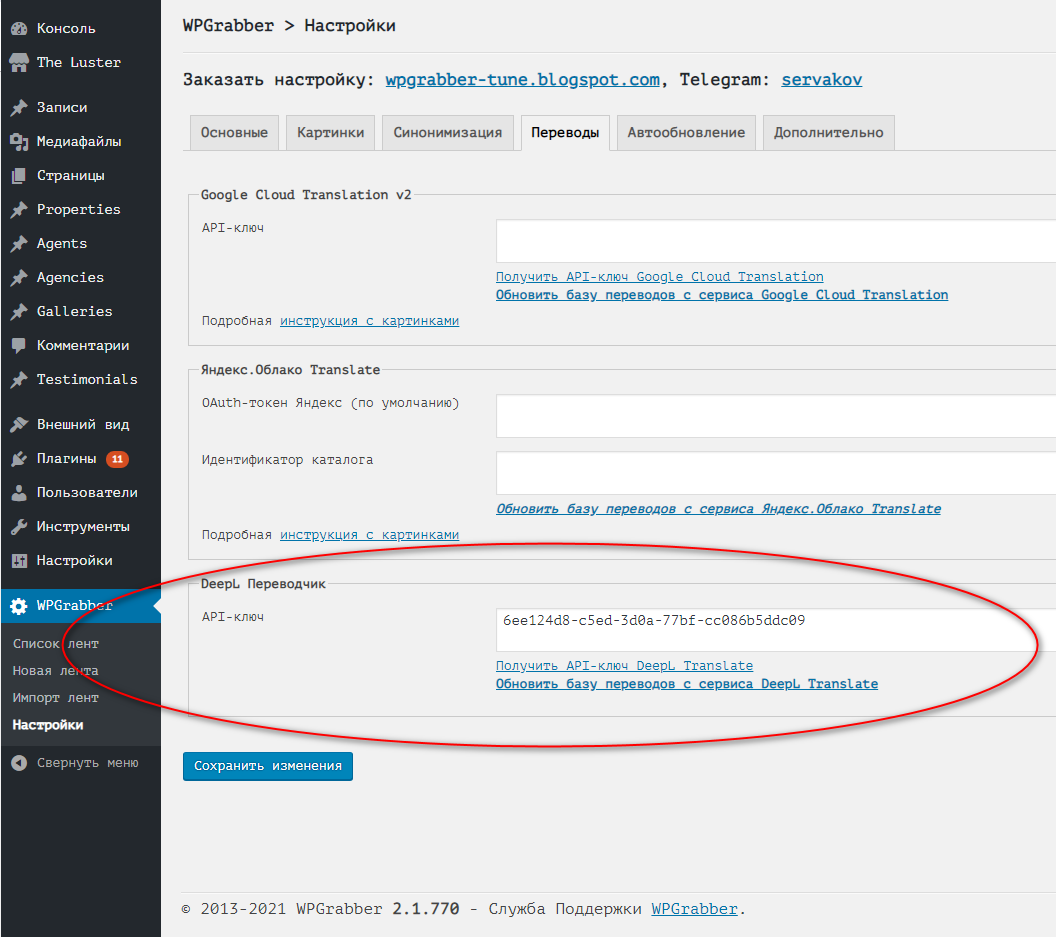Click the Внешний вид brush icon
1056x937 pixels.
pyautogui.click(x=19, y=424)
